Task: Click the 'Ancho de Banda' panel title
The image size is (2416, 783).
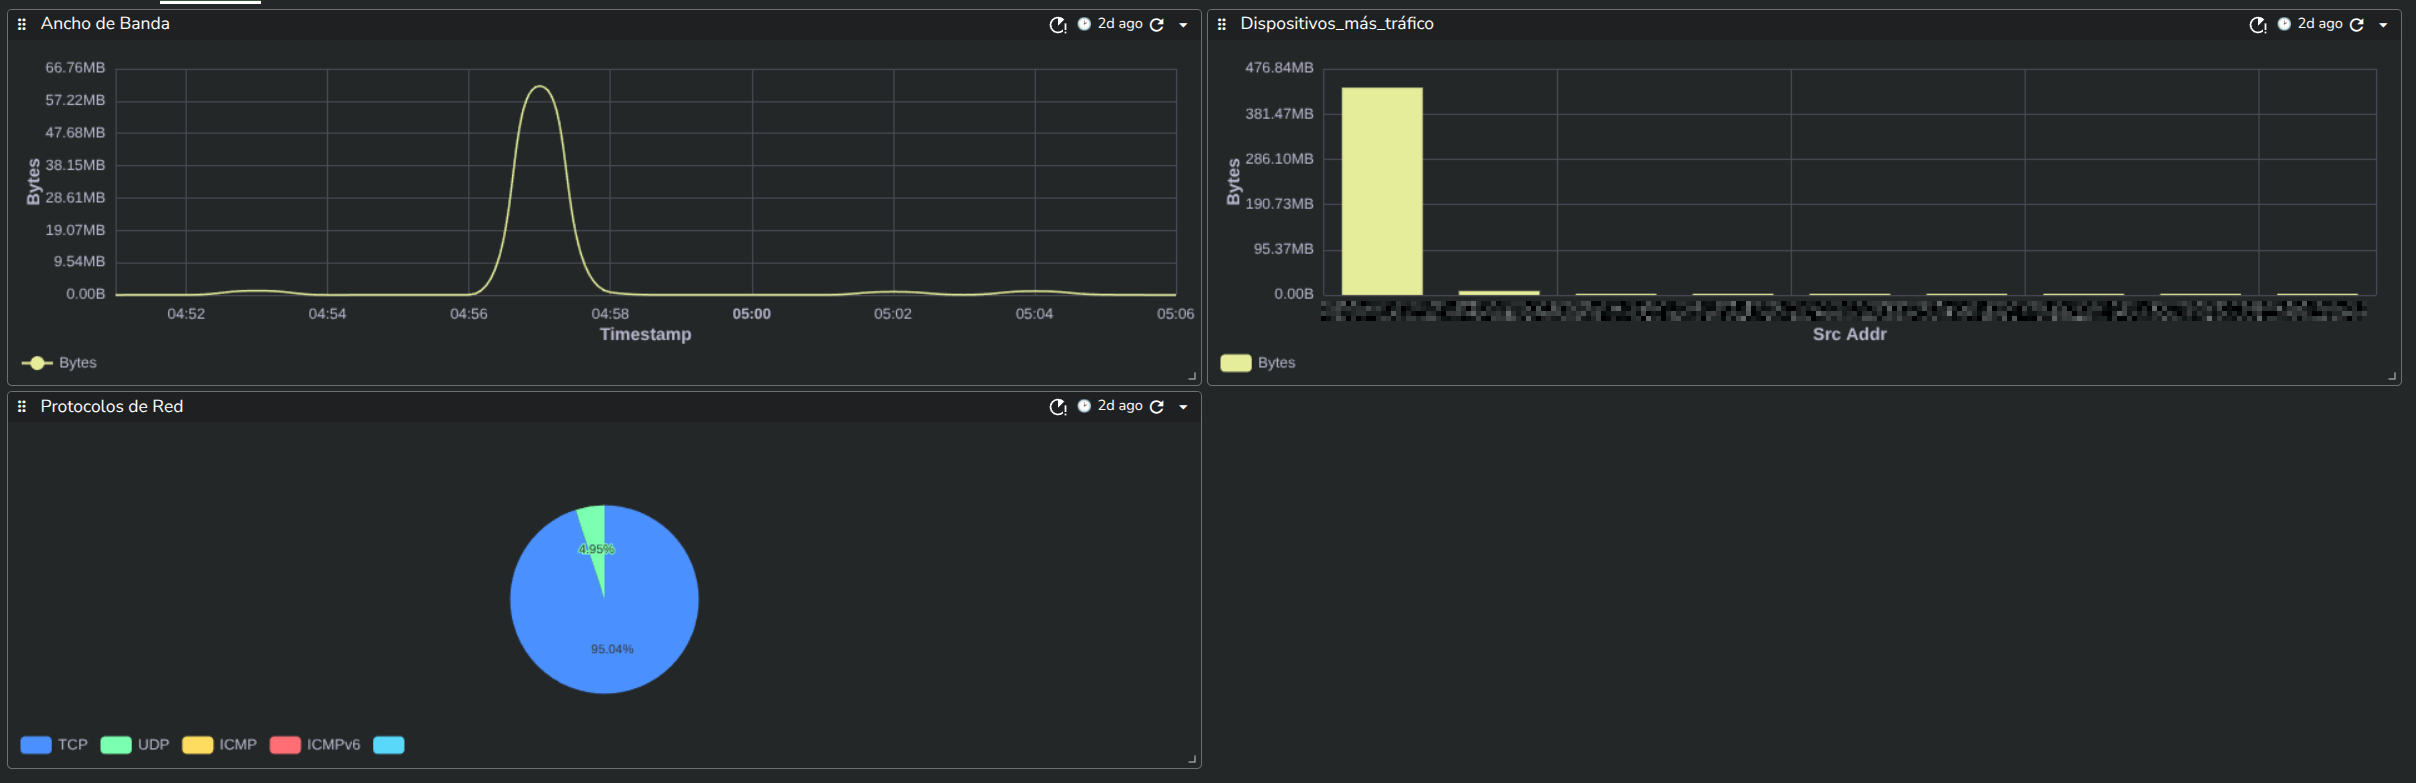Action: 105,24
